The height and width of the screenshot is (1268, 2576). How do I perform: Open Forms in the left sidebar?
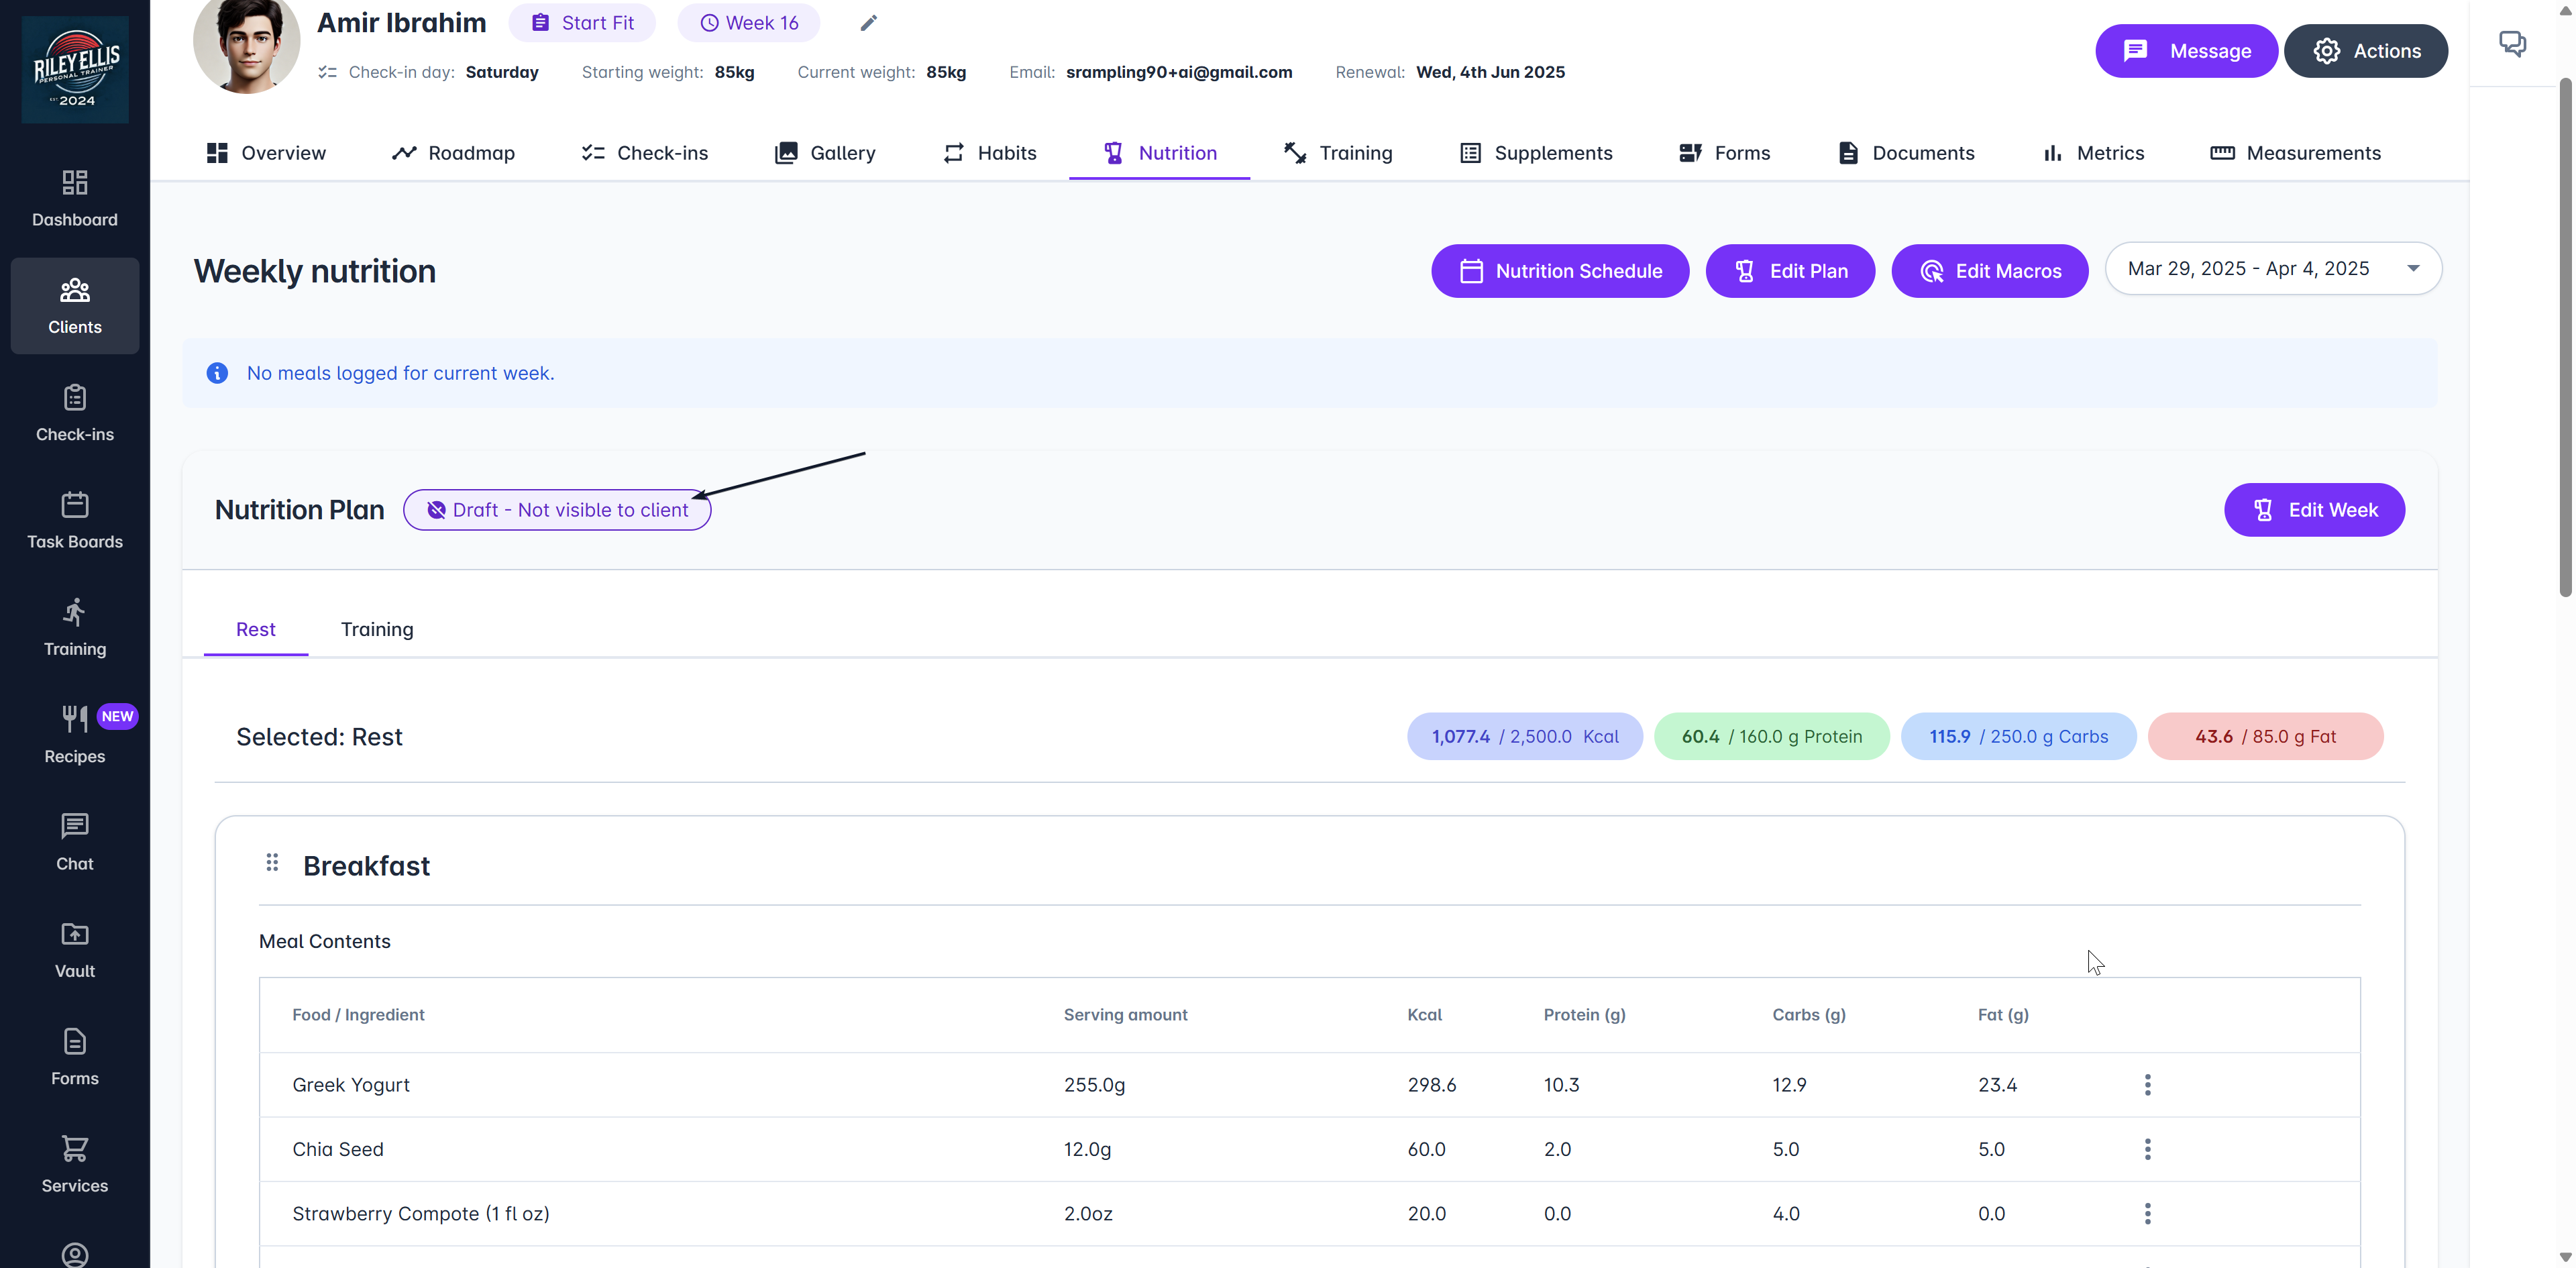point(74,1057)
